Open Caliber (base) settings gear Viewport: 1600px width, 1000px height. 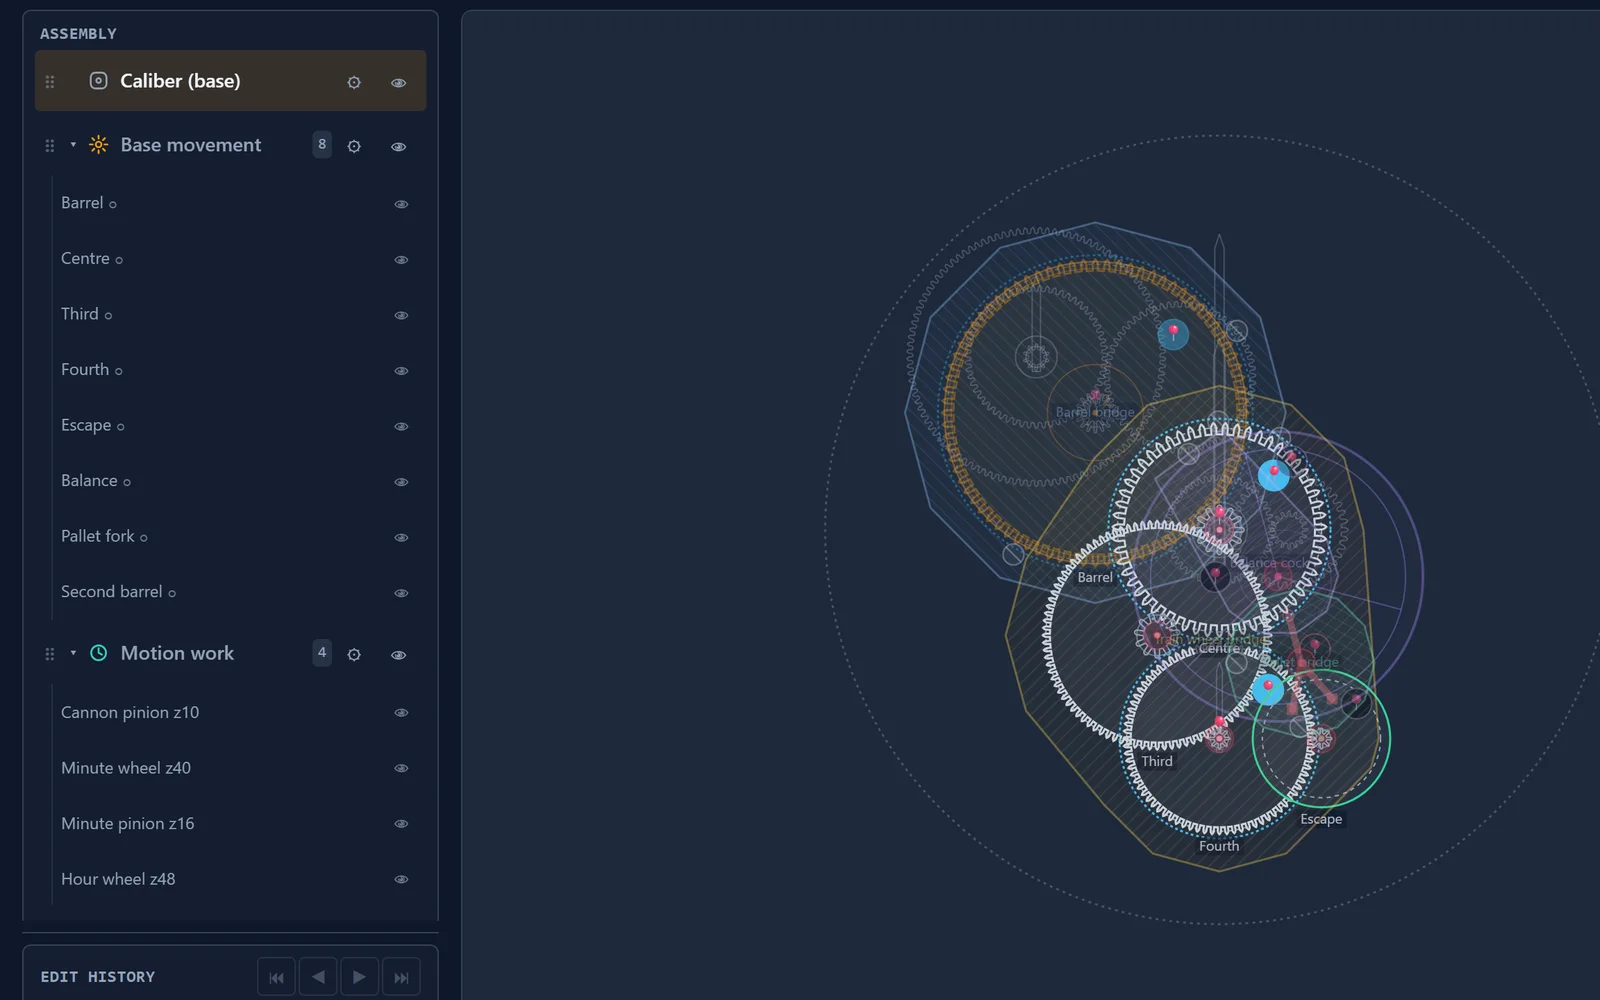[354, 82]
